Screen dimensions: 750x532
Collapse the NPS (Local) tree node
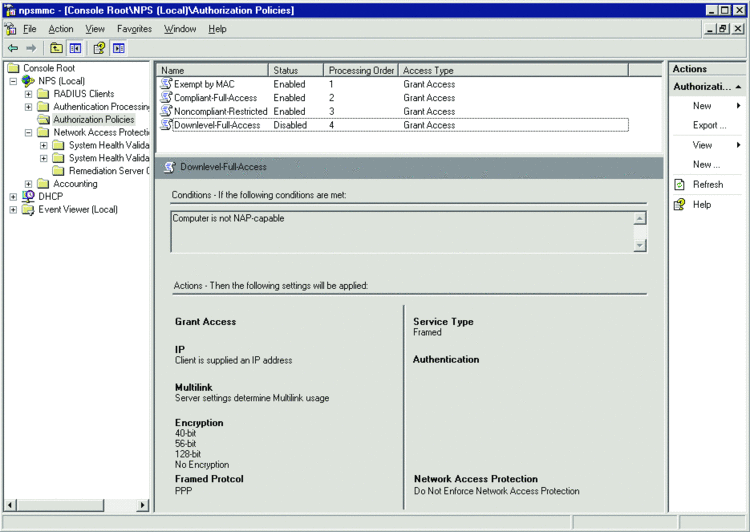[x=13, y=81]
